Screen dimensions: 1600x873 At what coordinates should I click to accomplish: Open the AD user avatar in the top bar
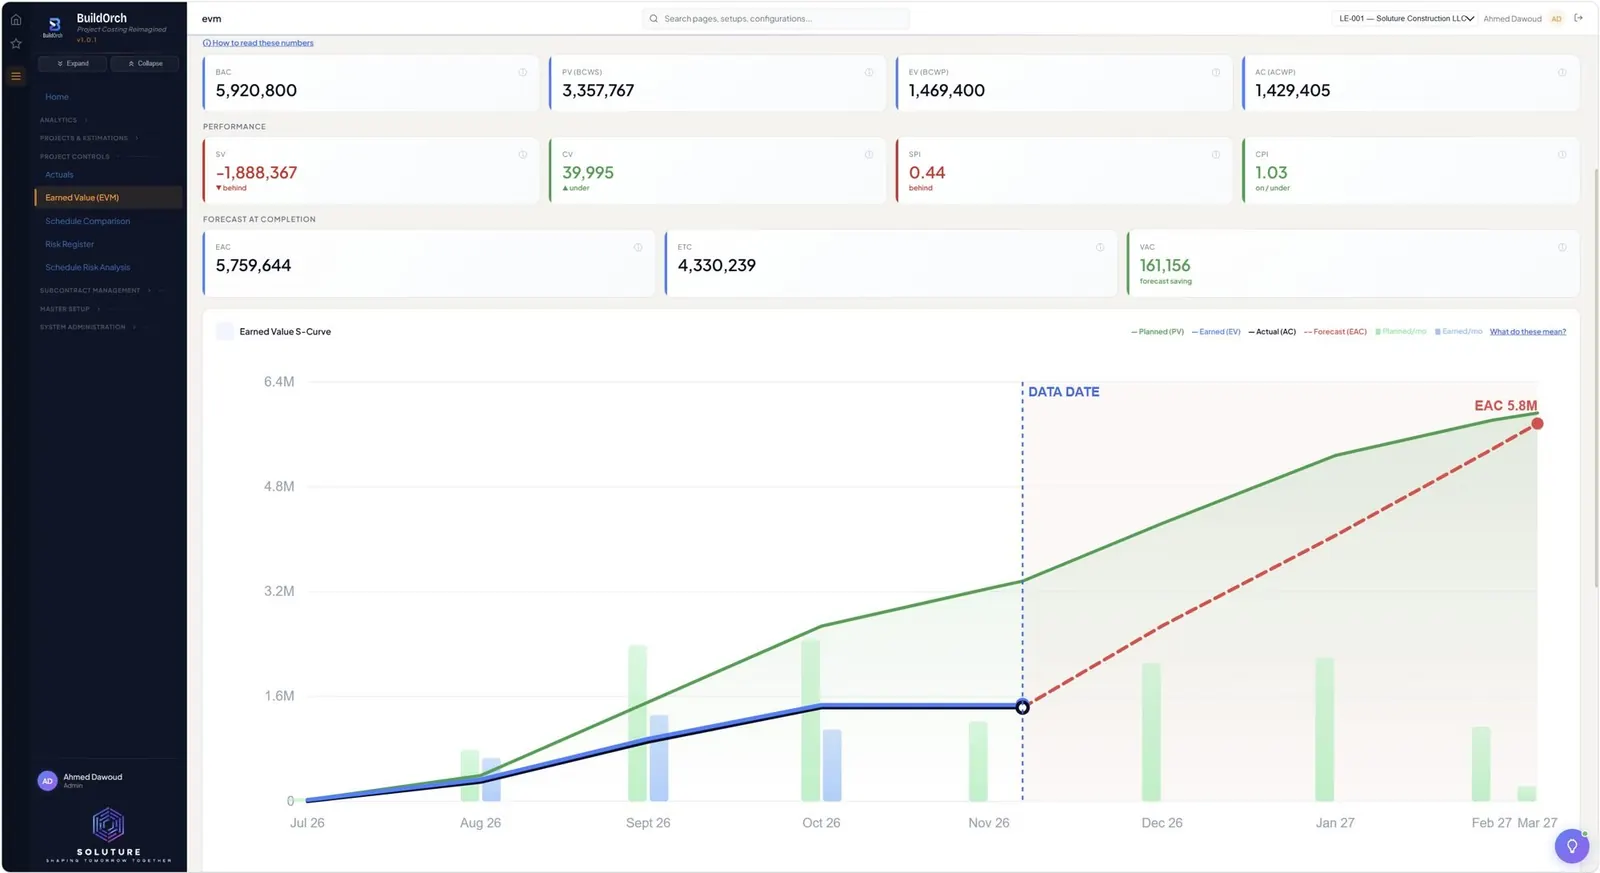point(1556,19)
